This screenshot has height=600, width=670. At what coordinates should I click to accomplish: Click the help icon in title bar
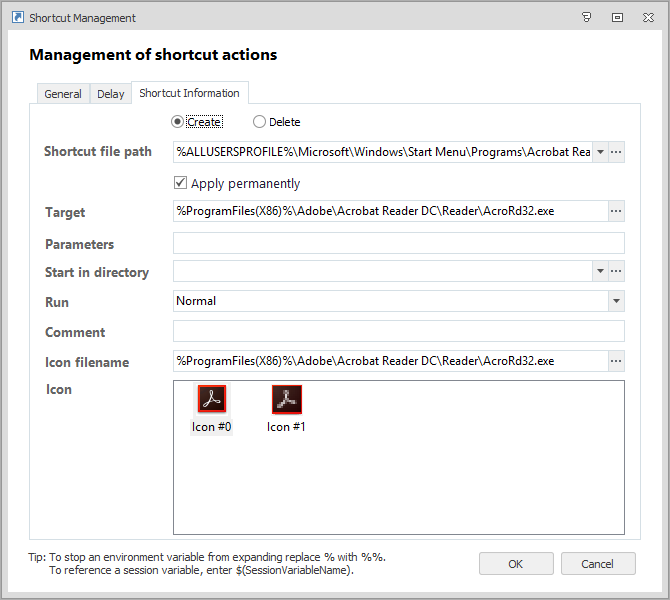pos(586,17)
